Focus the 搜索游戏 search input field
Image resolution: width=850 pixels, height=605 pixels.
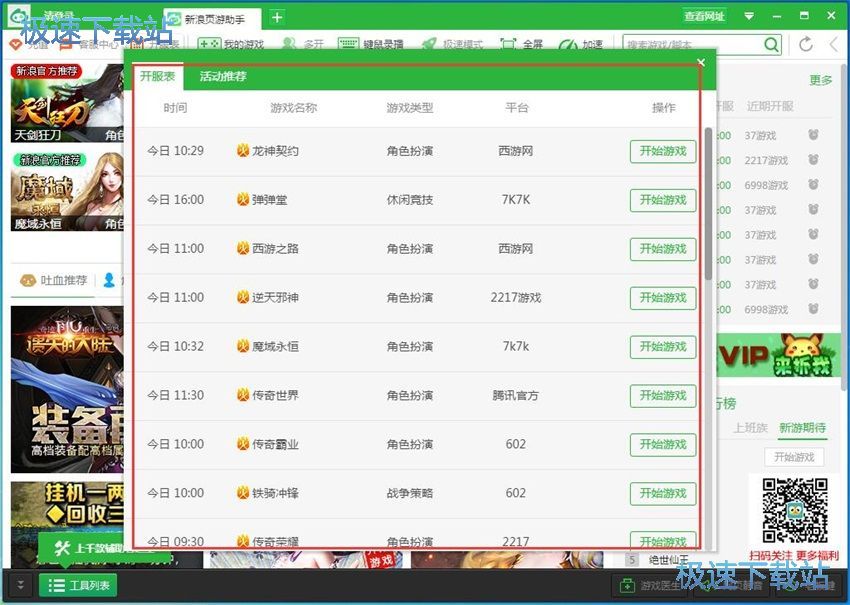692,44
